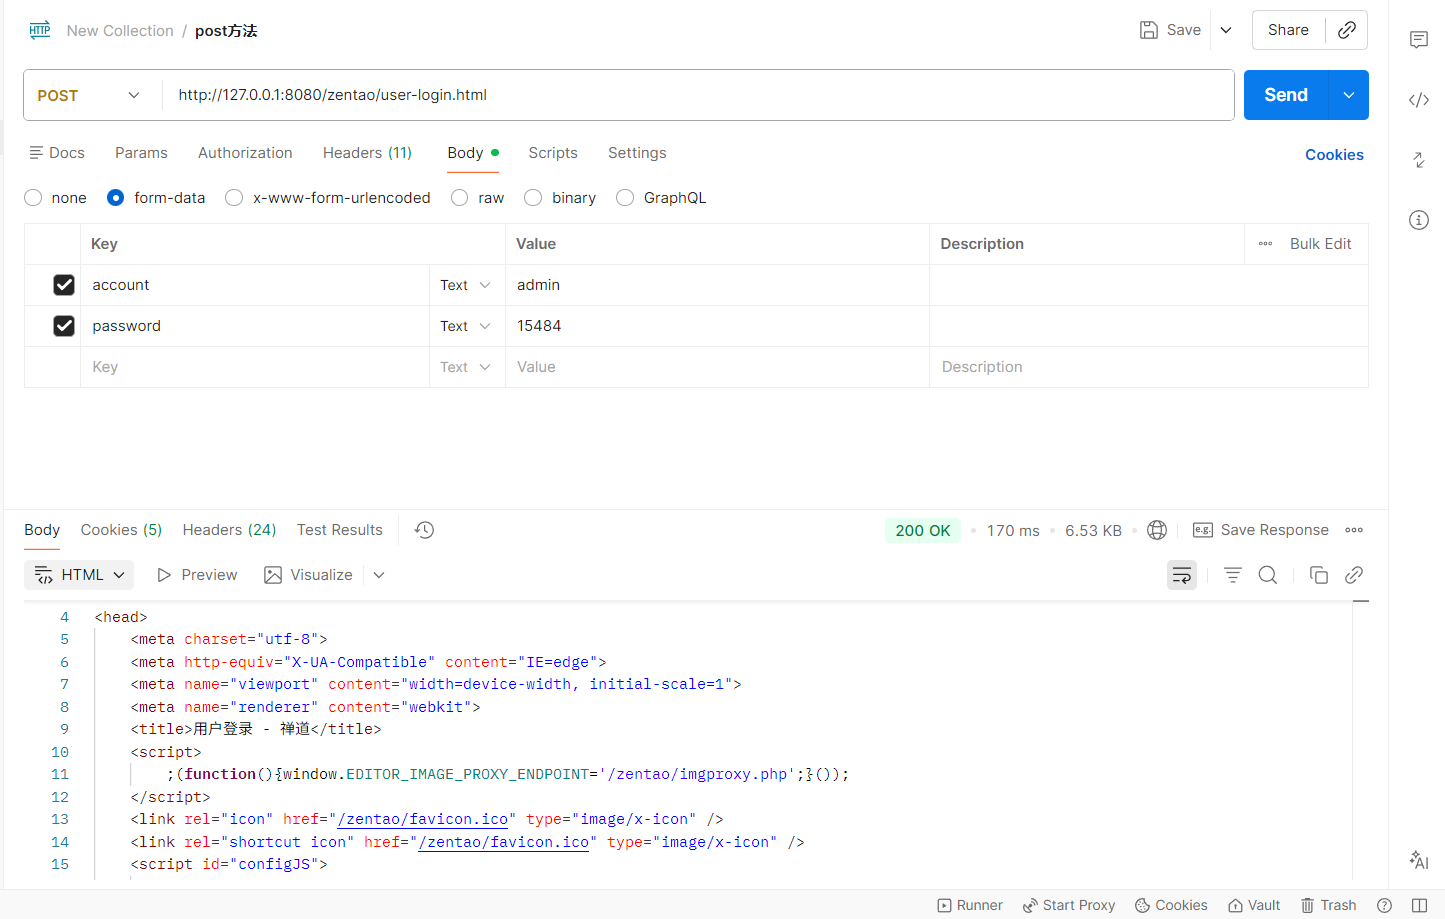Expand the Send button dropdown arrow
The image size is (1445, 919).
point(1349,95)
